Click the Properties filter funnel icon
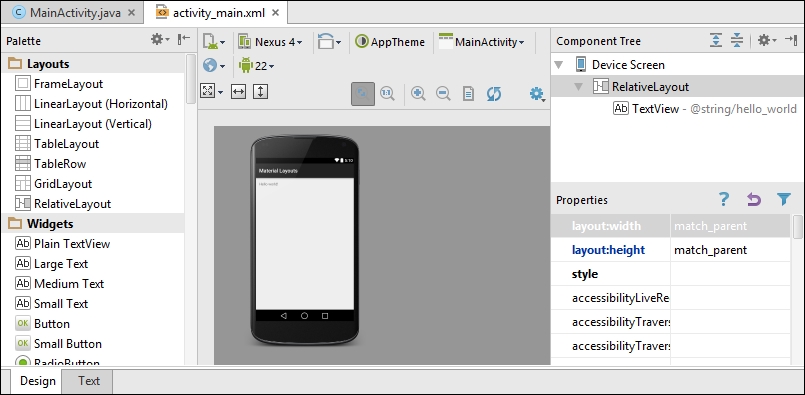Screen dimensions: 805x395 [783, 199]
